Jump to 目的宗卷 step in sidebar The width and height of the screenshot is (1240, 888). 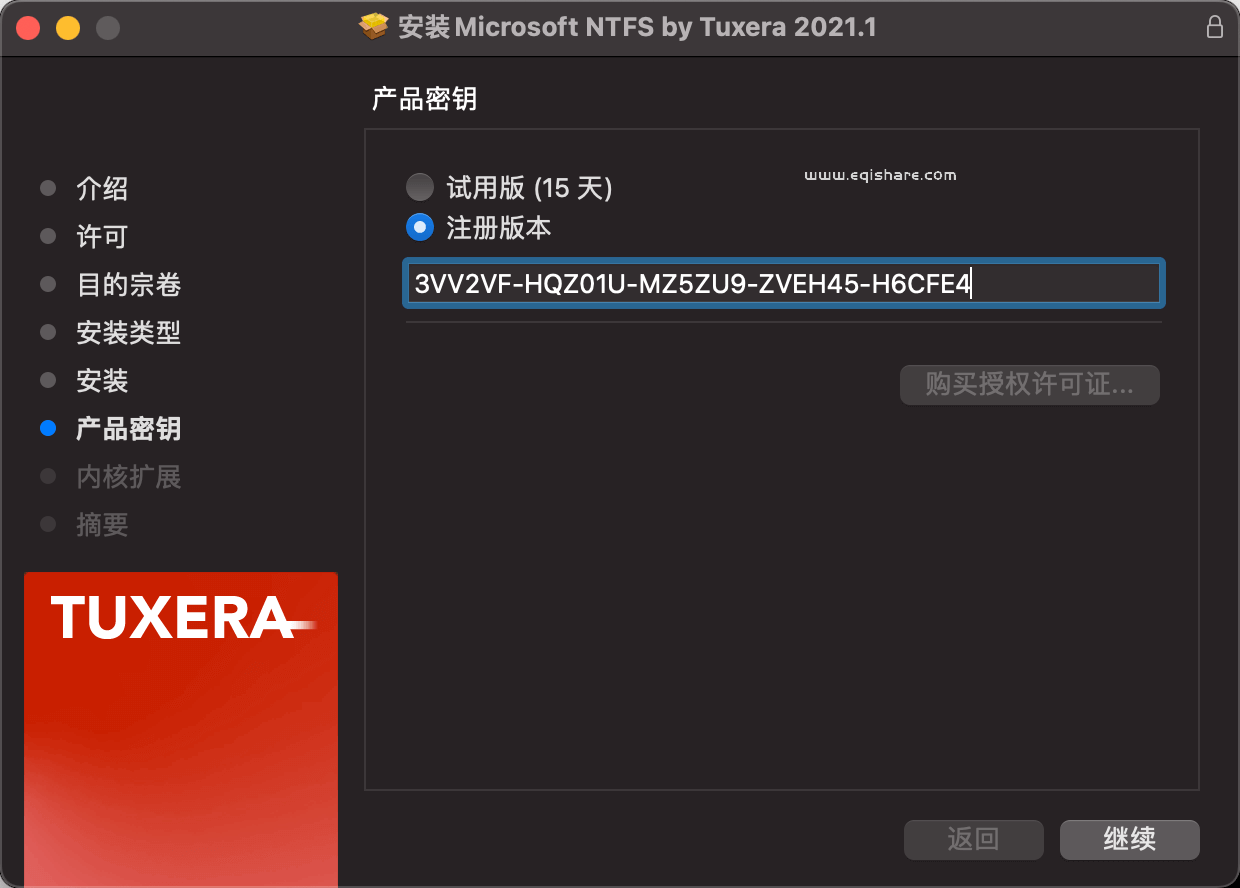pyautogui.click(x=128, y=285)
